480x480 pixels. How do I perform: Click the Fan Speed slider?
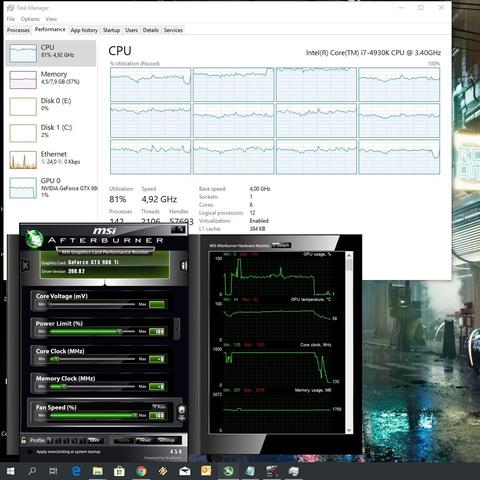[93, 415]
